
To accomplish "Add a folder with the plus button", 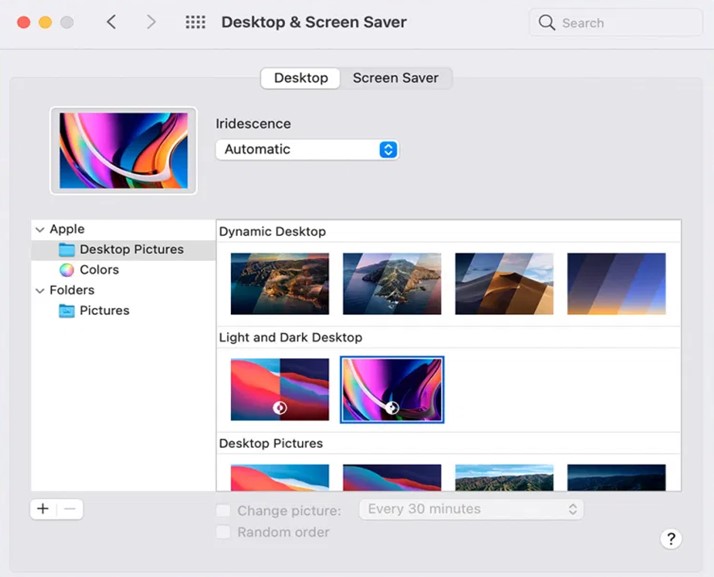I will [x=43, y=509].
